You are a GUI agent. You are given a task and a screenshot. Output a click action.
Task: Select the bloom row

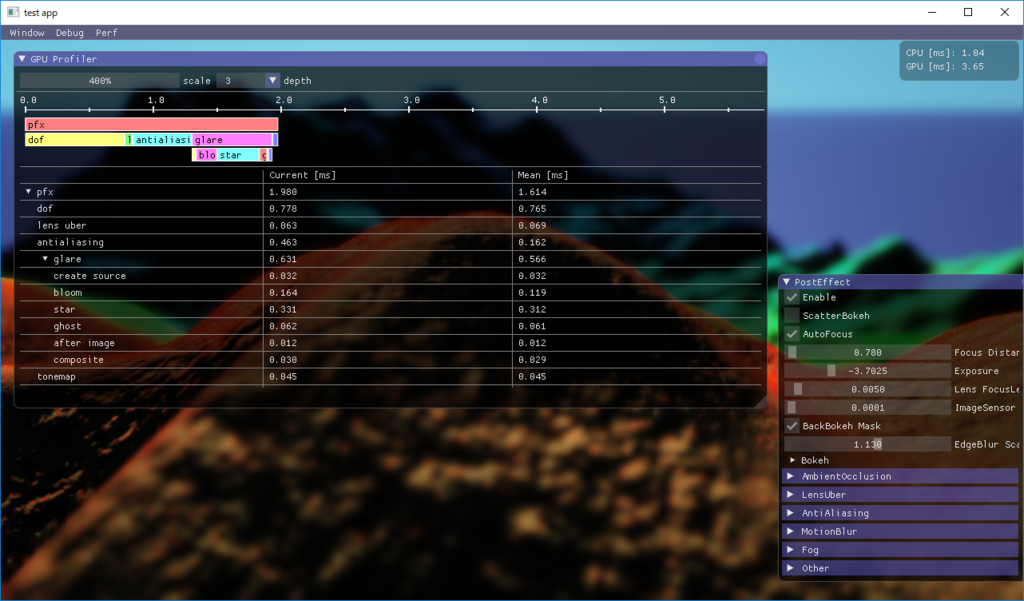point(390,293)
